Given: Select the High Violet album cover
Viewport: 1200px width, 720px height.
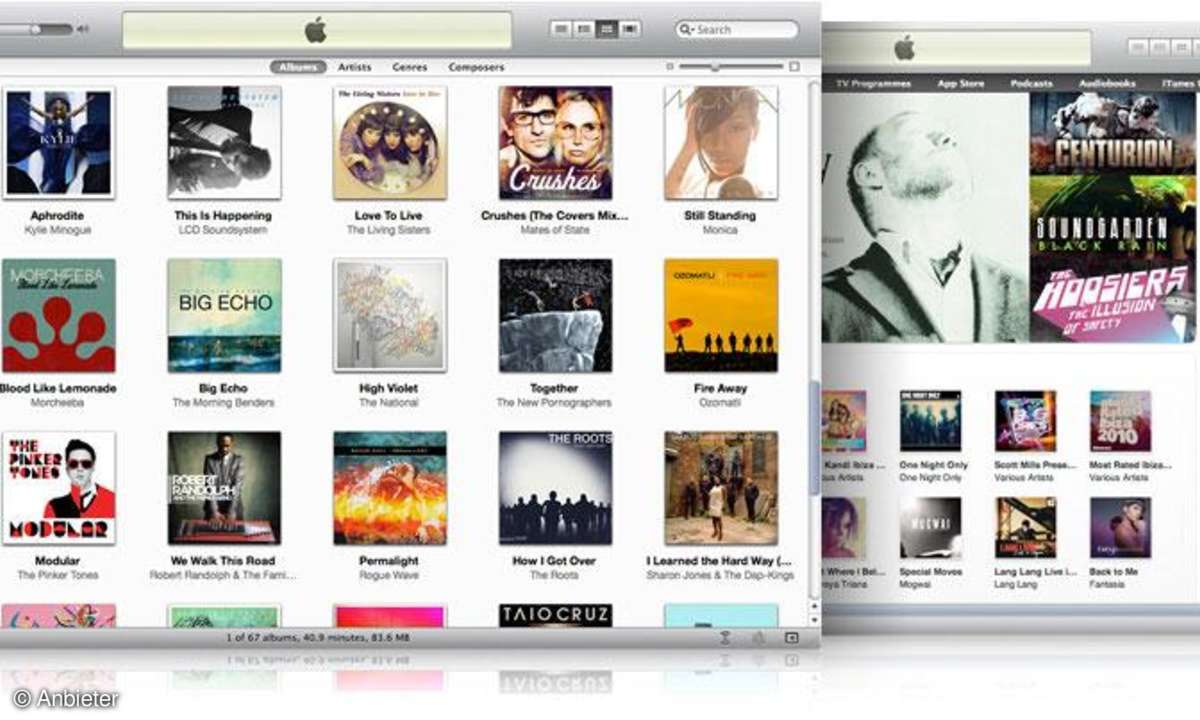Looking at the screenshot, I should tap(390, 315).
